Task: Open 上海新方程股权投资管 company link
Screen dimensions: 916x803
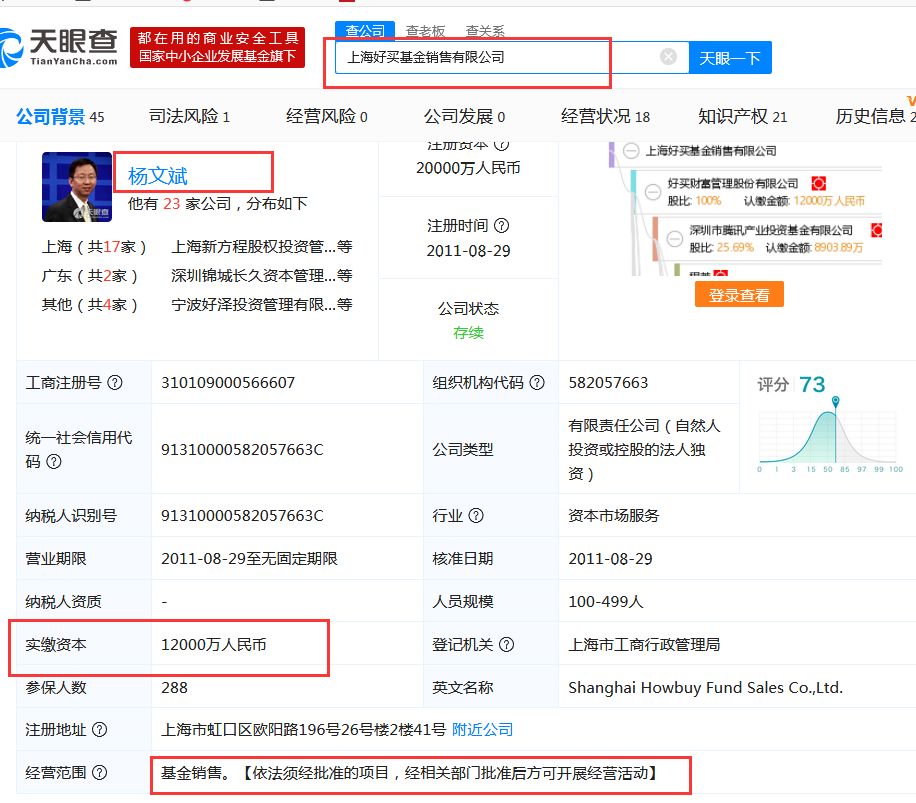Action: coord(262,246)
